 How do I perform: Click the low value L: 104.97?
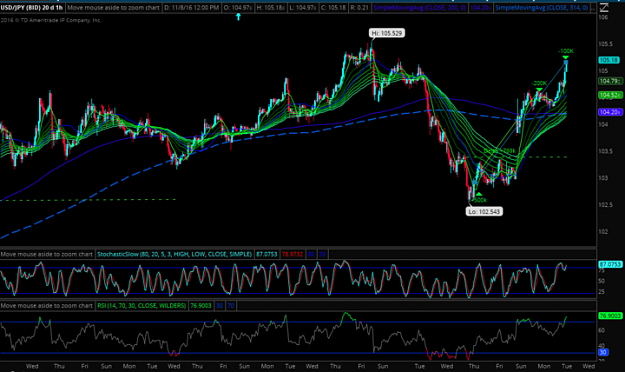pos(303,8)
